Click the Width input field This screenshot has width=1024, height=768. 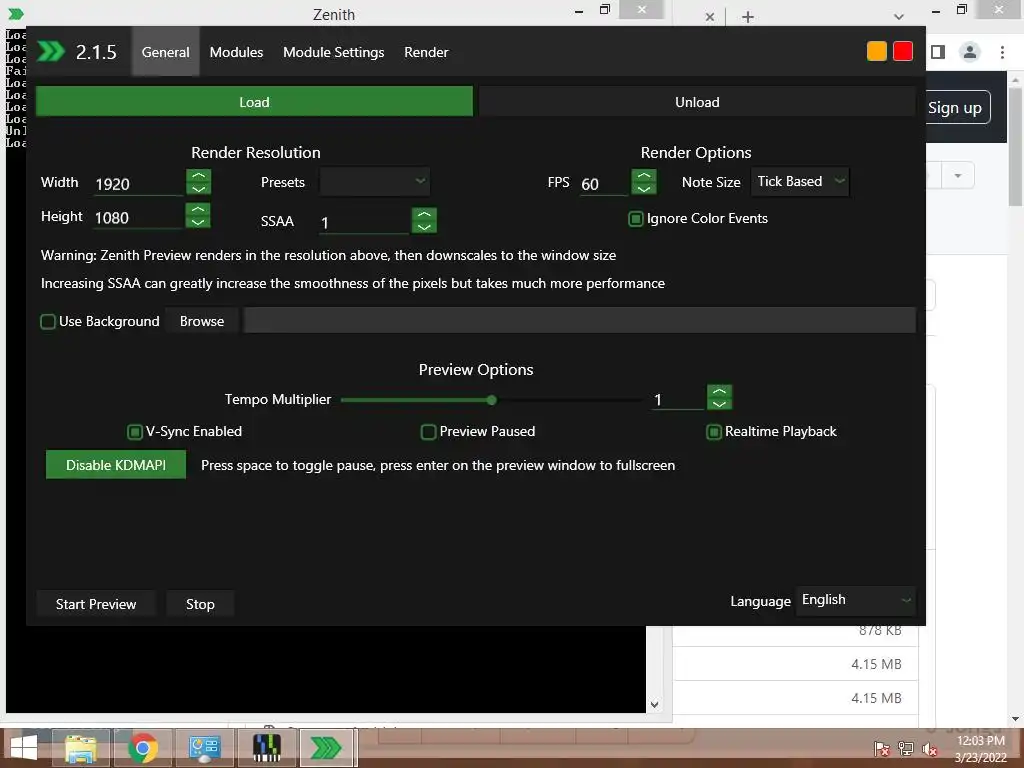[x=138, y=184]
